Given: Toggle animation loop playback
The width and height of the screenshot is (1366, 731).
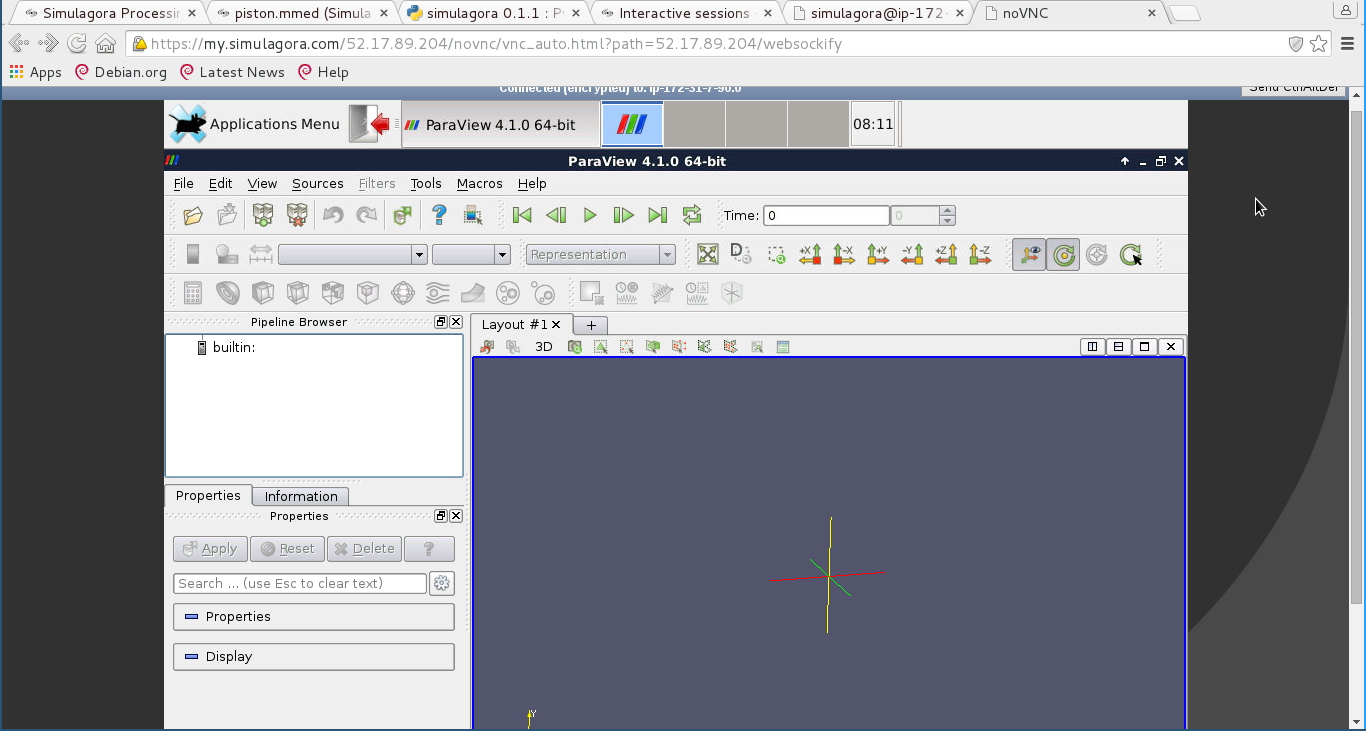Looking at the screenshot, I should tap(691, 215).
